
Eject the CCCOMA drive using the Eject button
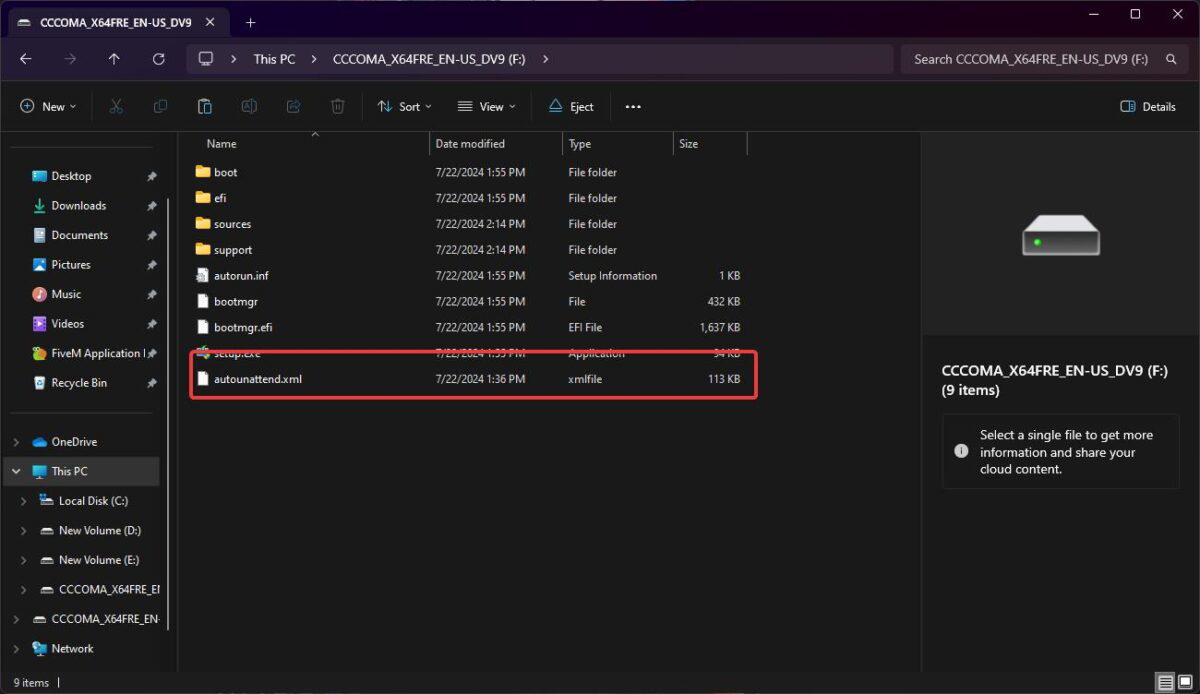click(570, 106)
